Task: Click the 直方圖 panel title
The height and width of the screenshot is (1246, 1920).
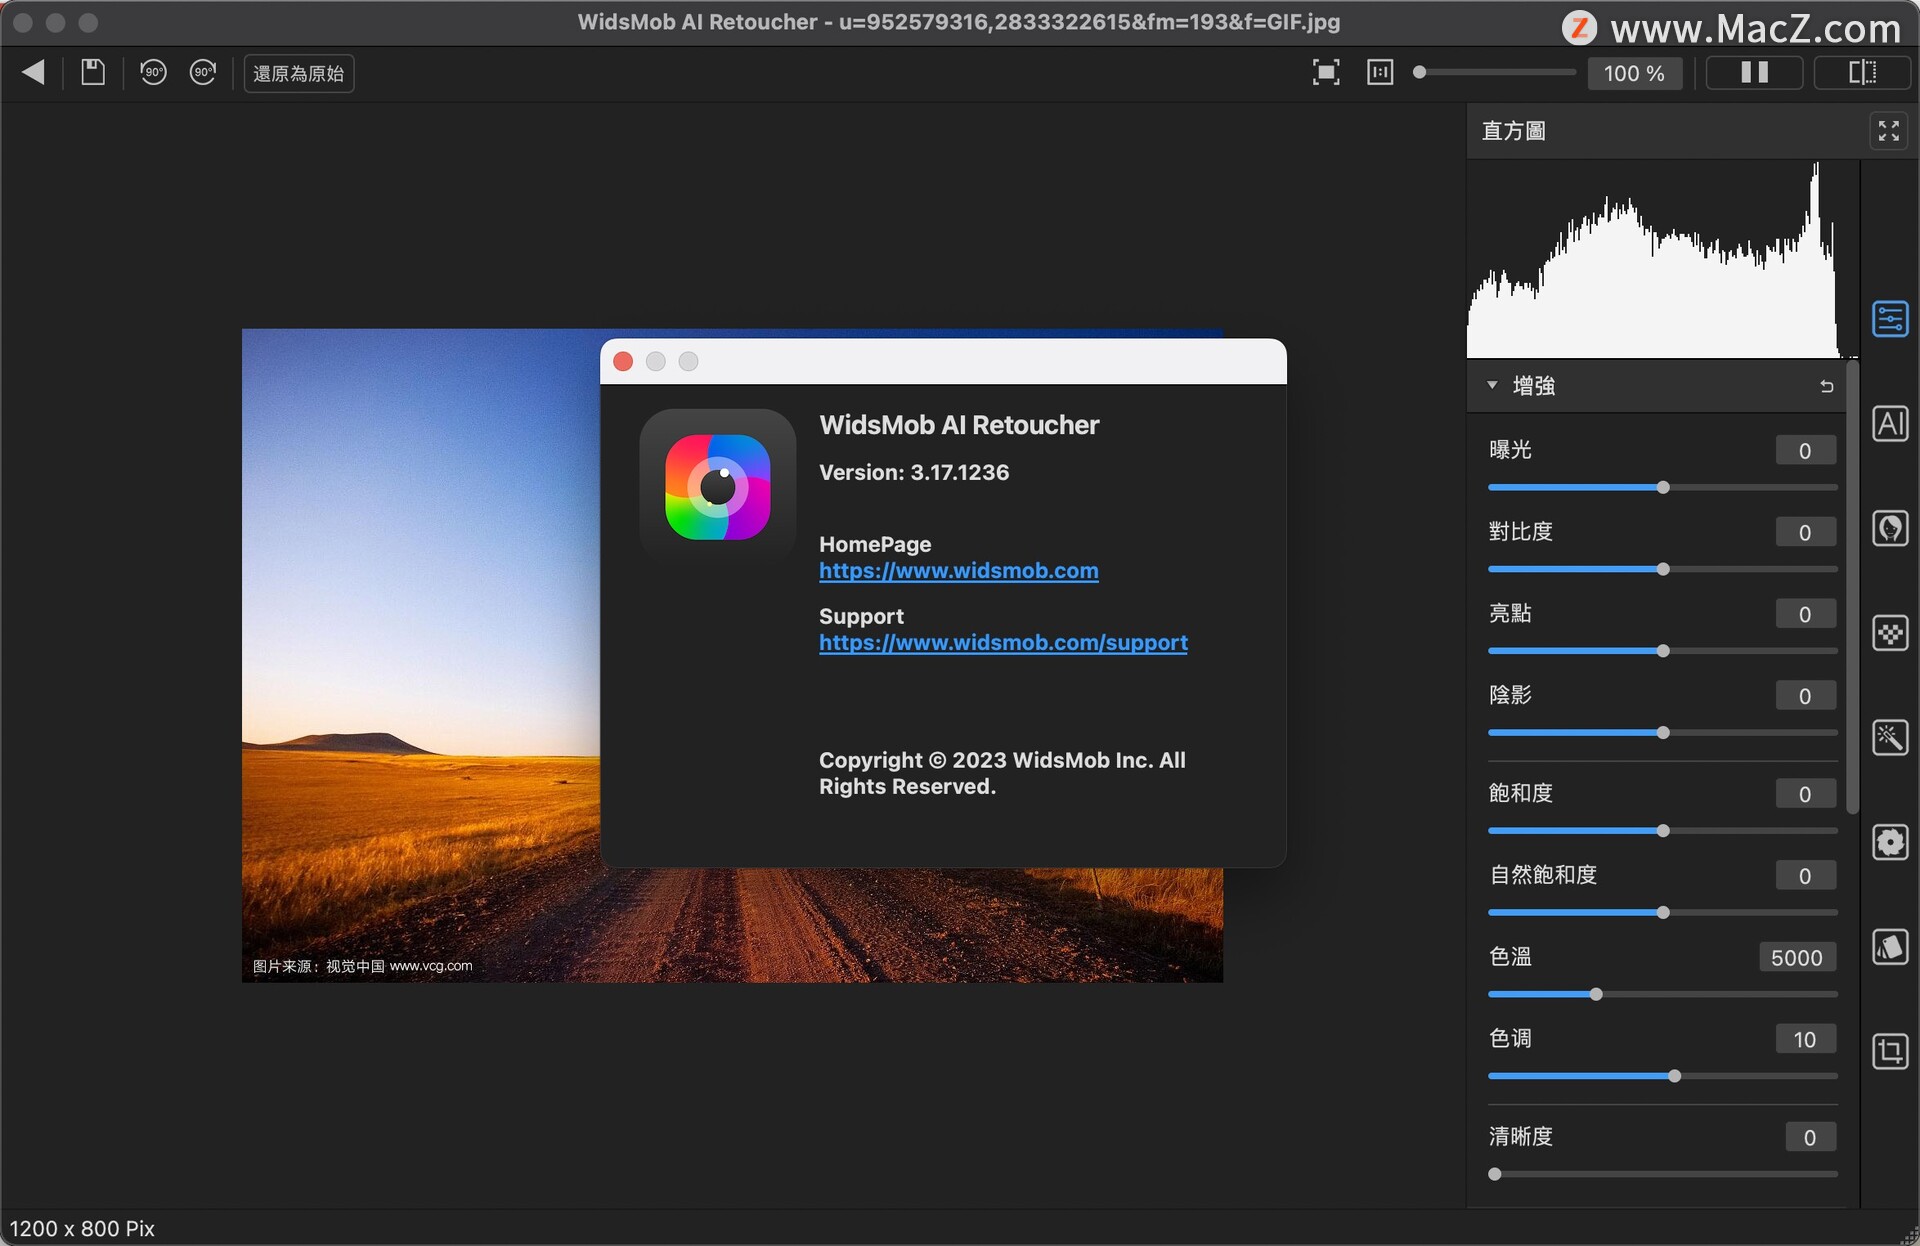Action: pos(1513,131)
